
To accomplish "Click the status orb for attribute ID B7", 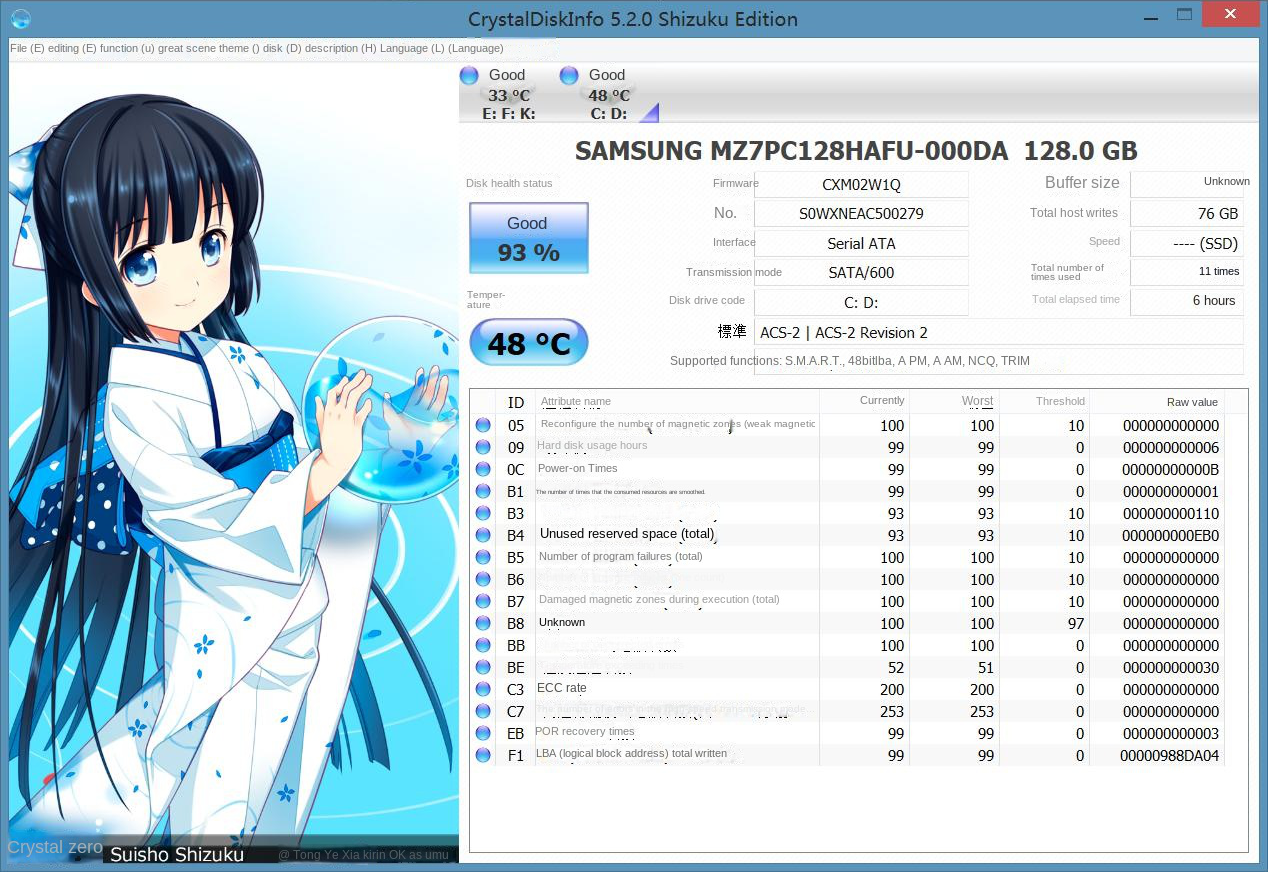I will pyautogui.click(x=483, y=602).
